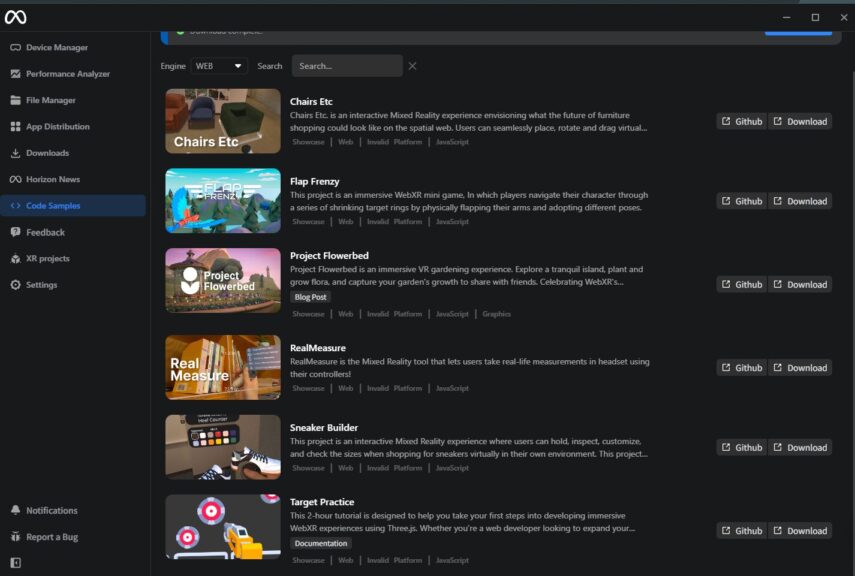Download the RealMeasure sample
The height and width of the screenshot is (576, 855).
coord(800,368)
